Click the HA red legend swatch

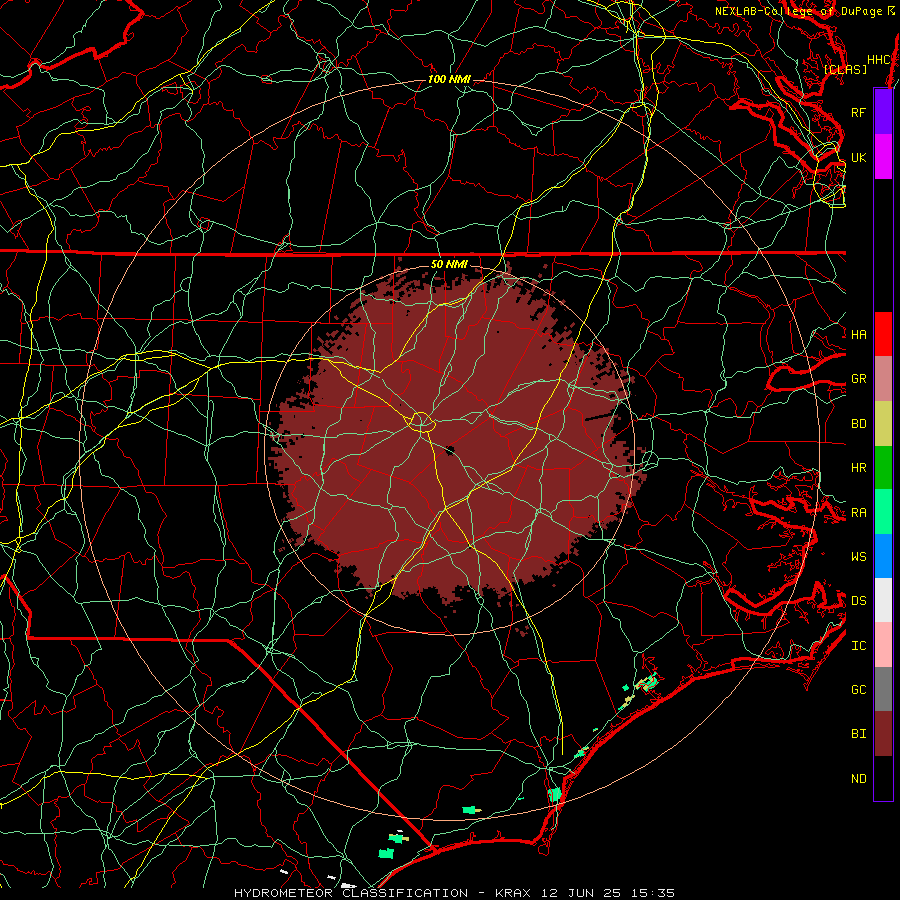(x=883, y=334)
